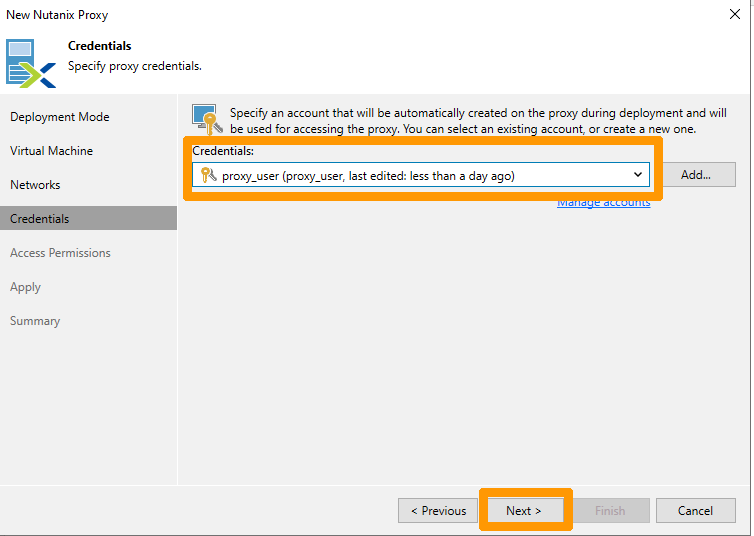Click the Add... button
Viewport: 754px width, 536px height.
(x=695, y=175)
